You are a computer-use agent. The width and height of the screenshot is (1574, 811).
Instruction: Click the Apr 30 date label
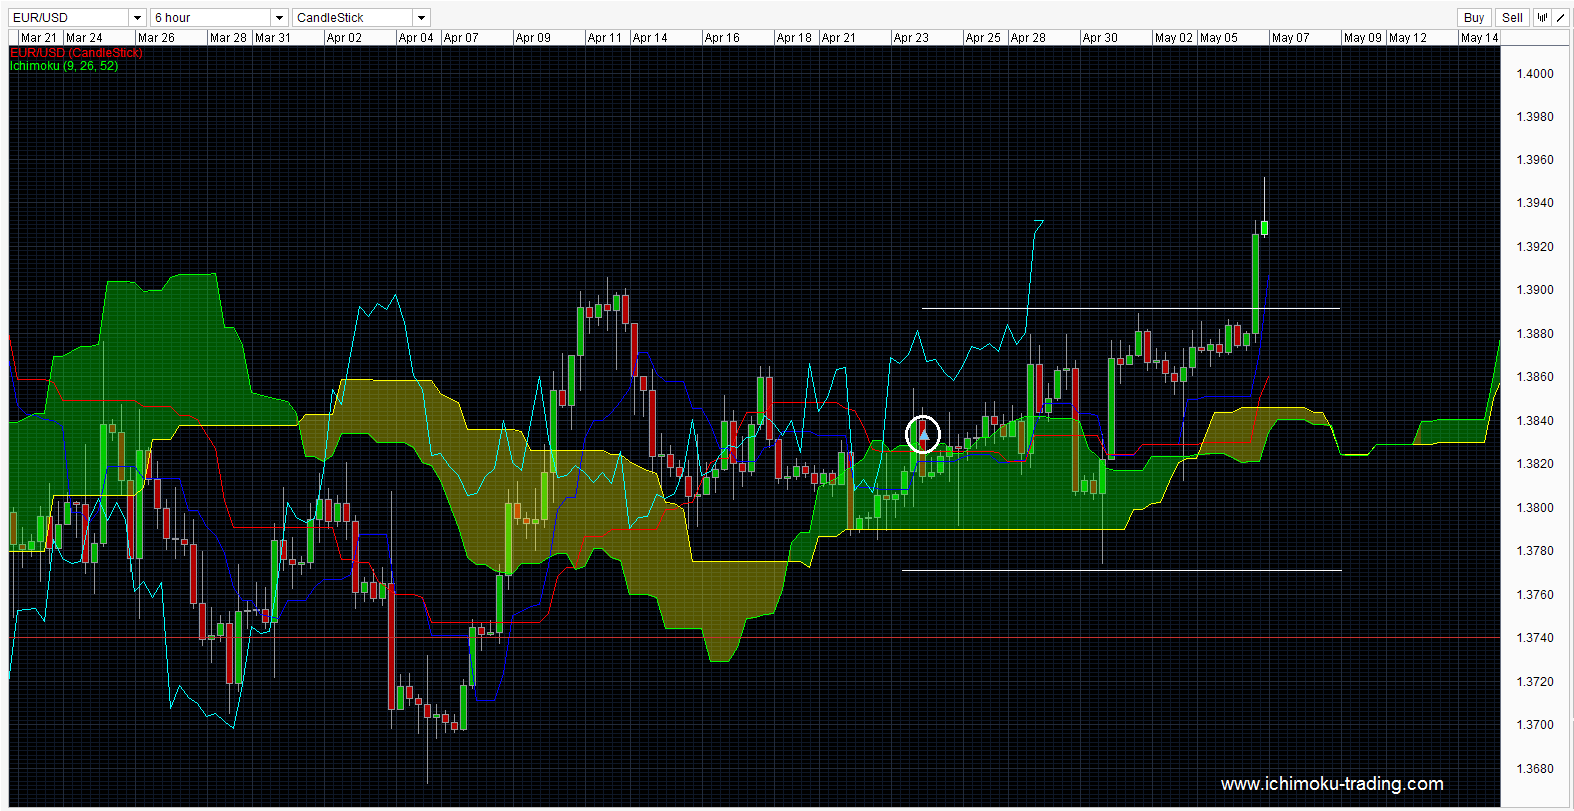point(1100,37)
